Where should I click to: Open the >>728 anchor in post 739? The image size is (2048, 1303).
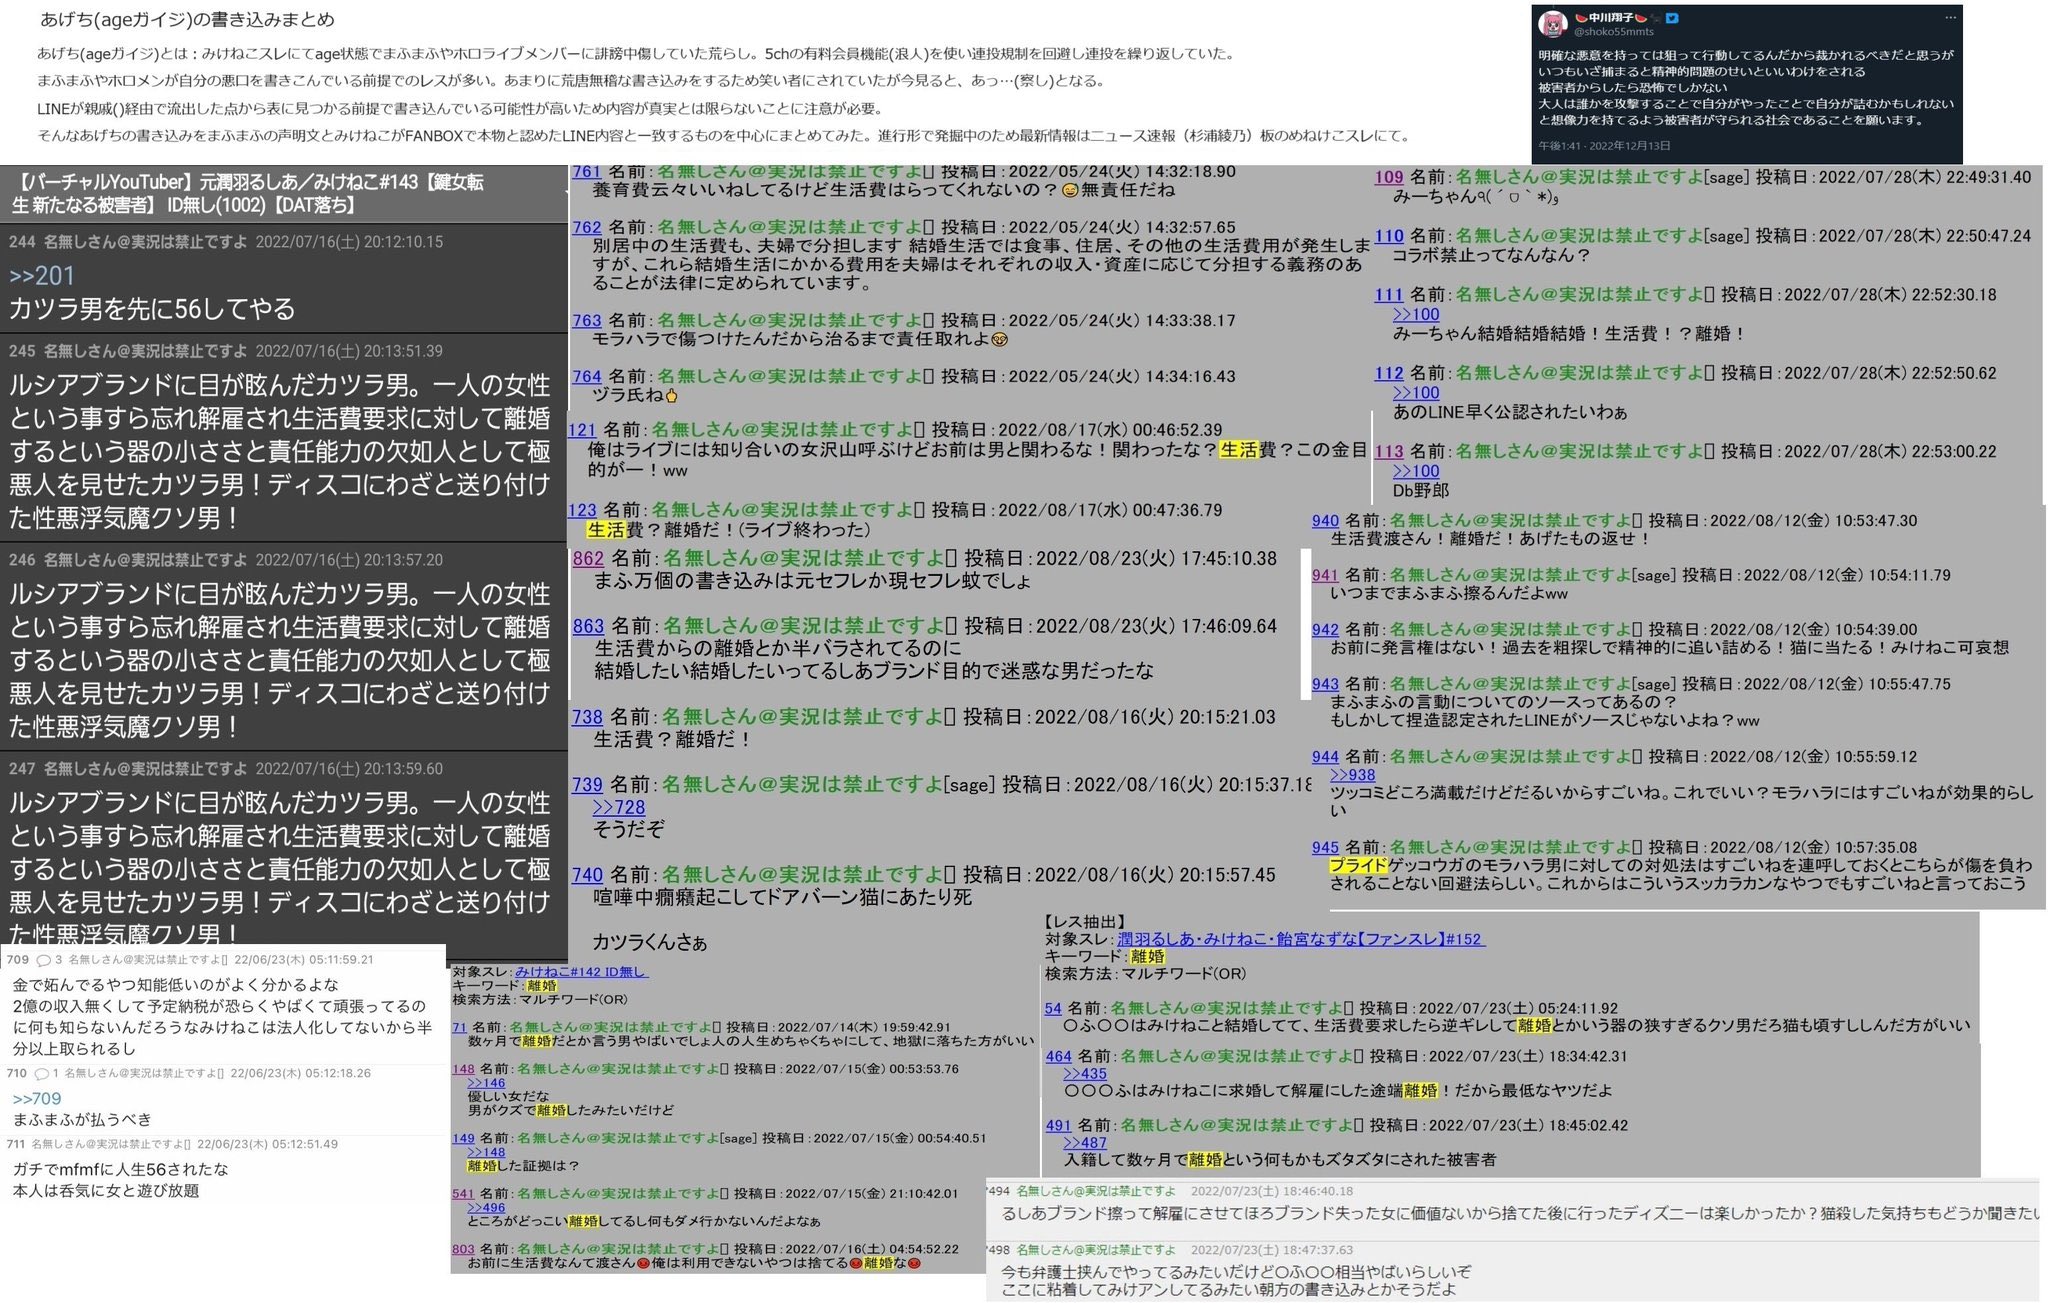[618, 807]
